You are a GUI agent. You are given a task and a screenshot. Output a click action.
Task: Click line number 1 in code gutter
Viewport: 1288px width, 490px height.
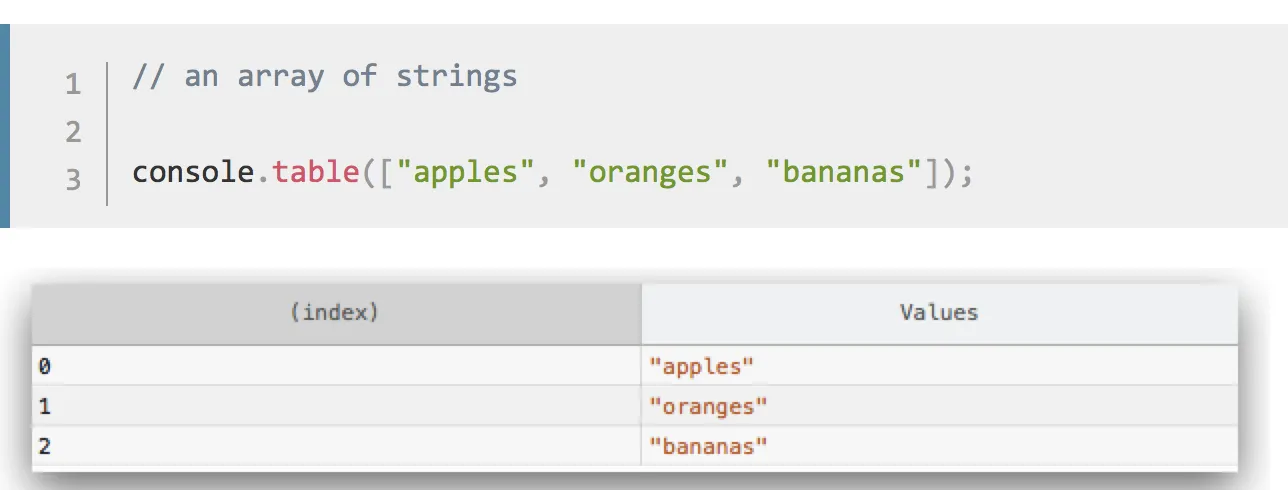tap(73, 84)
